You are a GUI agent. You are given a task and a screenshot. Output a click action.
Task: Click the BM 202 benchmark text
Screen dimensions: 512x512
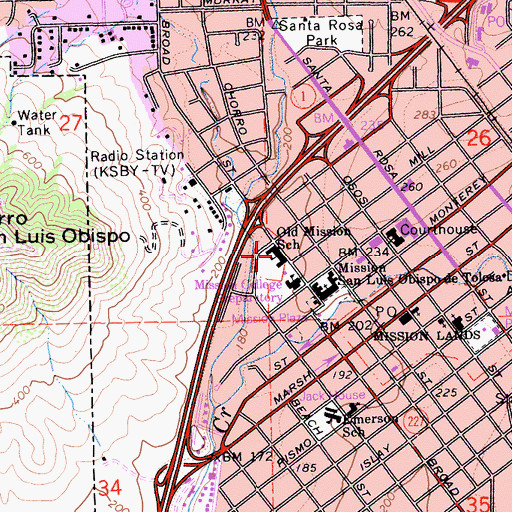pyautogui.click(x=346, y=326)
